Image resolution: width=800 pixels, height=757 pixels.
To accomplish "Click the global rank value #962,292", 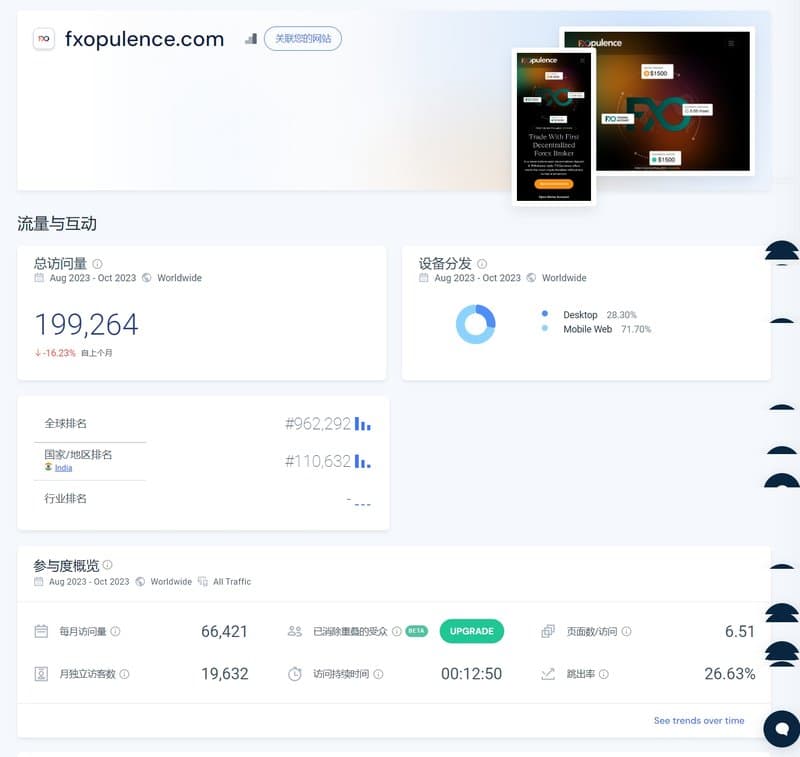I will click(317, 424).
